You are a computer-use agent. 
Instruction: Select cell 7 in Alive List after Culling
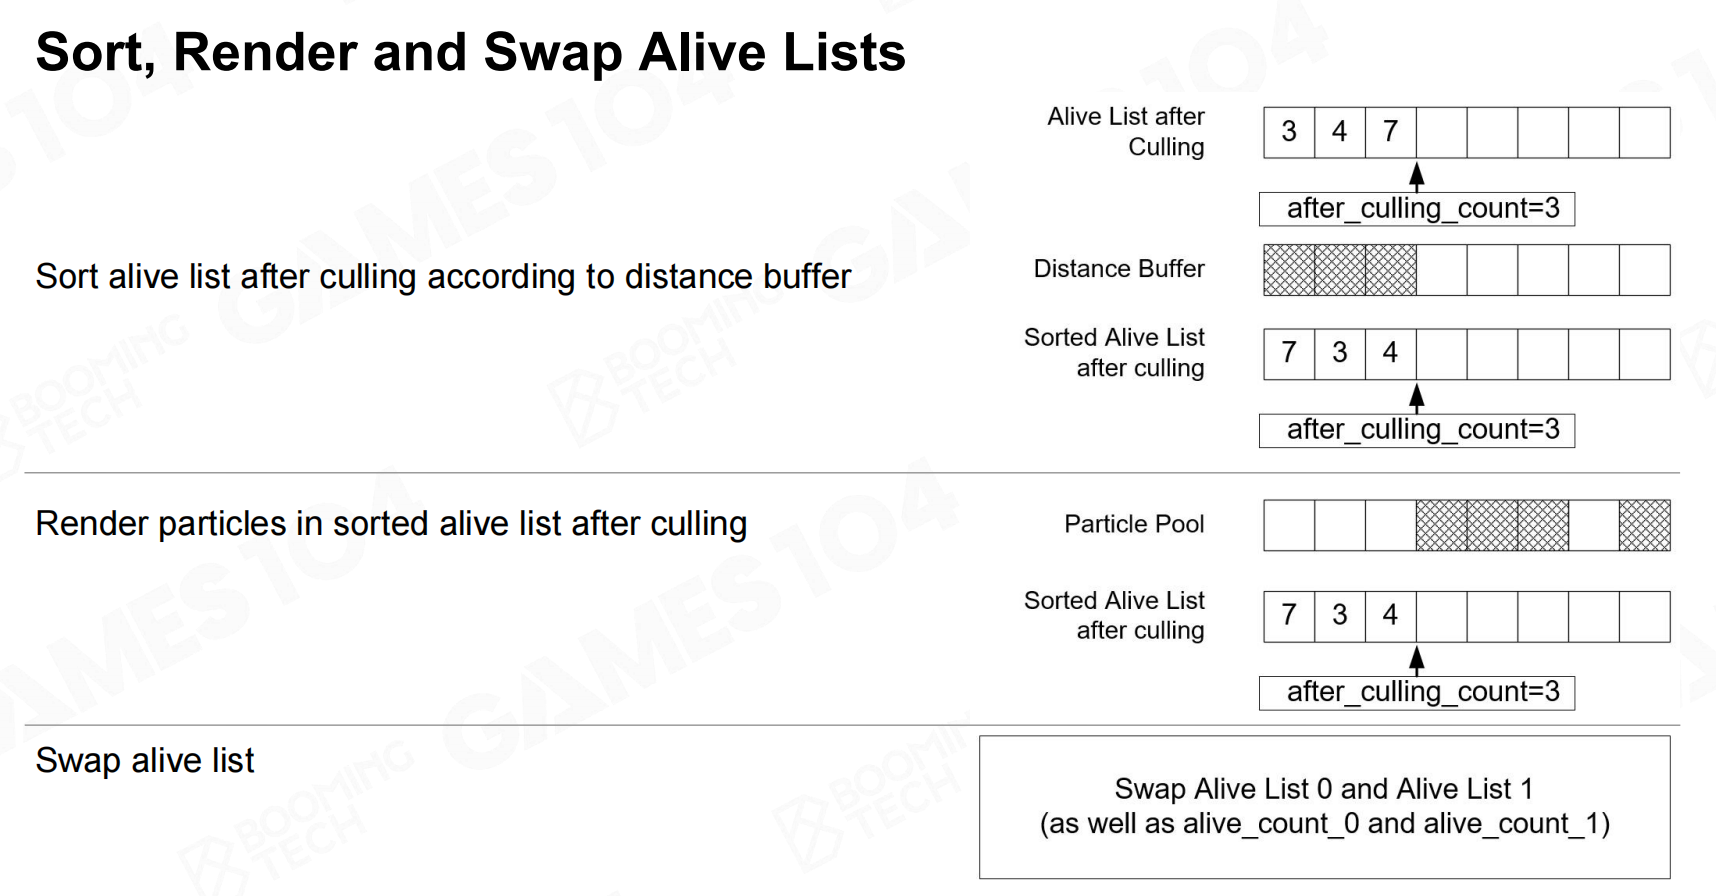click(1391, 132)
